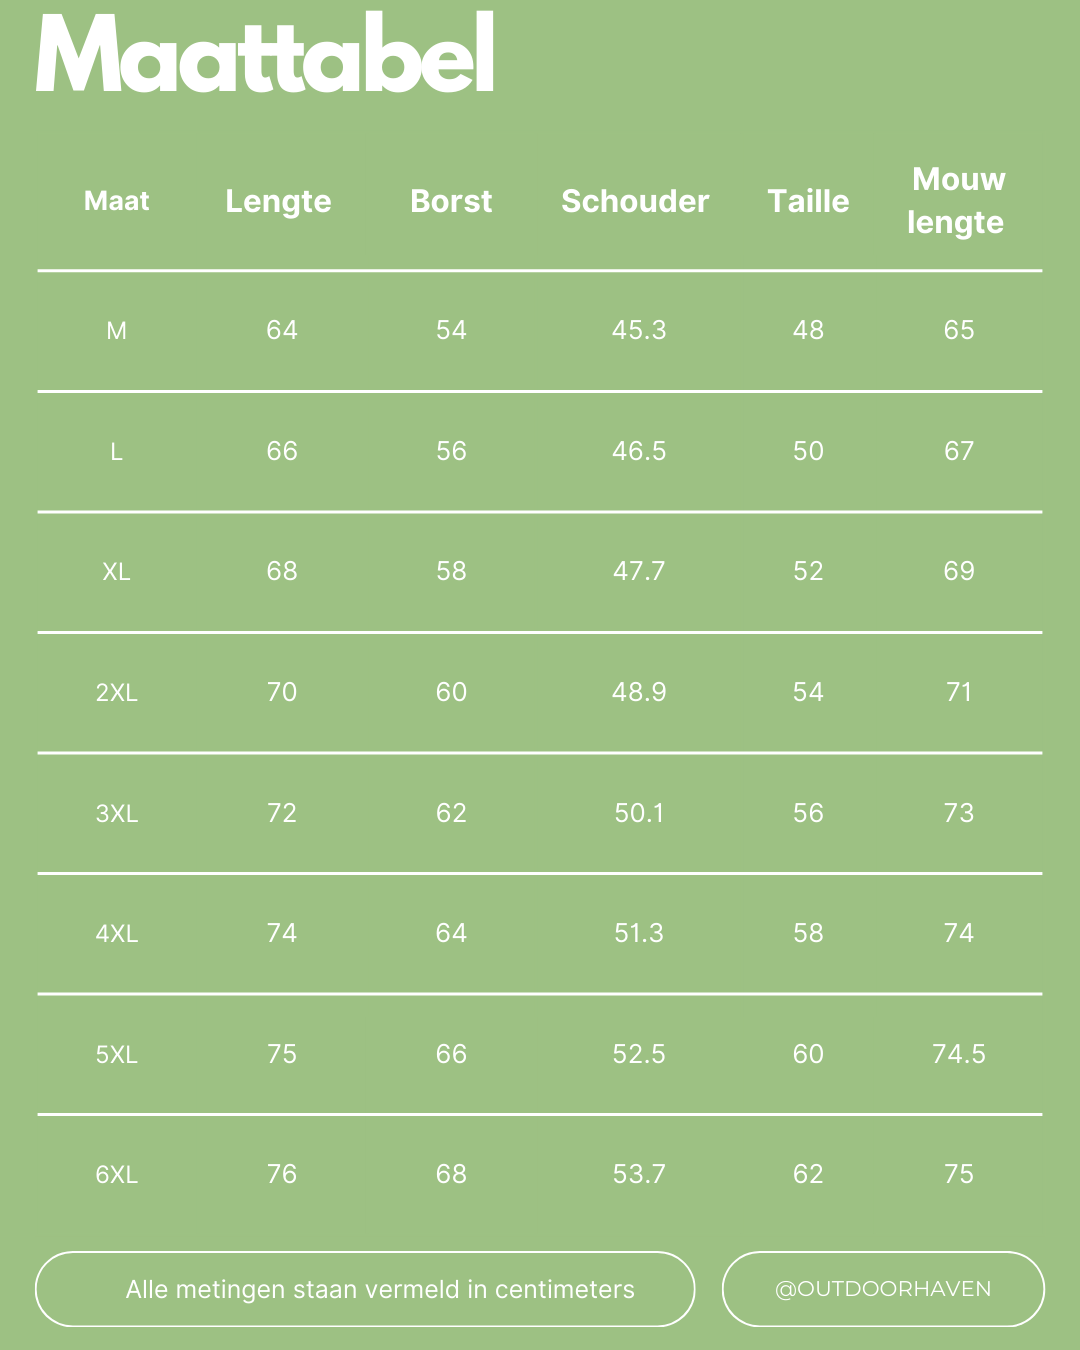Viewport: 1080px width, 1350px height.
Task: Click the Borst column header
Action: click(451, 201)
